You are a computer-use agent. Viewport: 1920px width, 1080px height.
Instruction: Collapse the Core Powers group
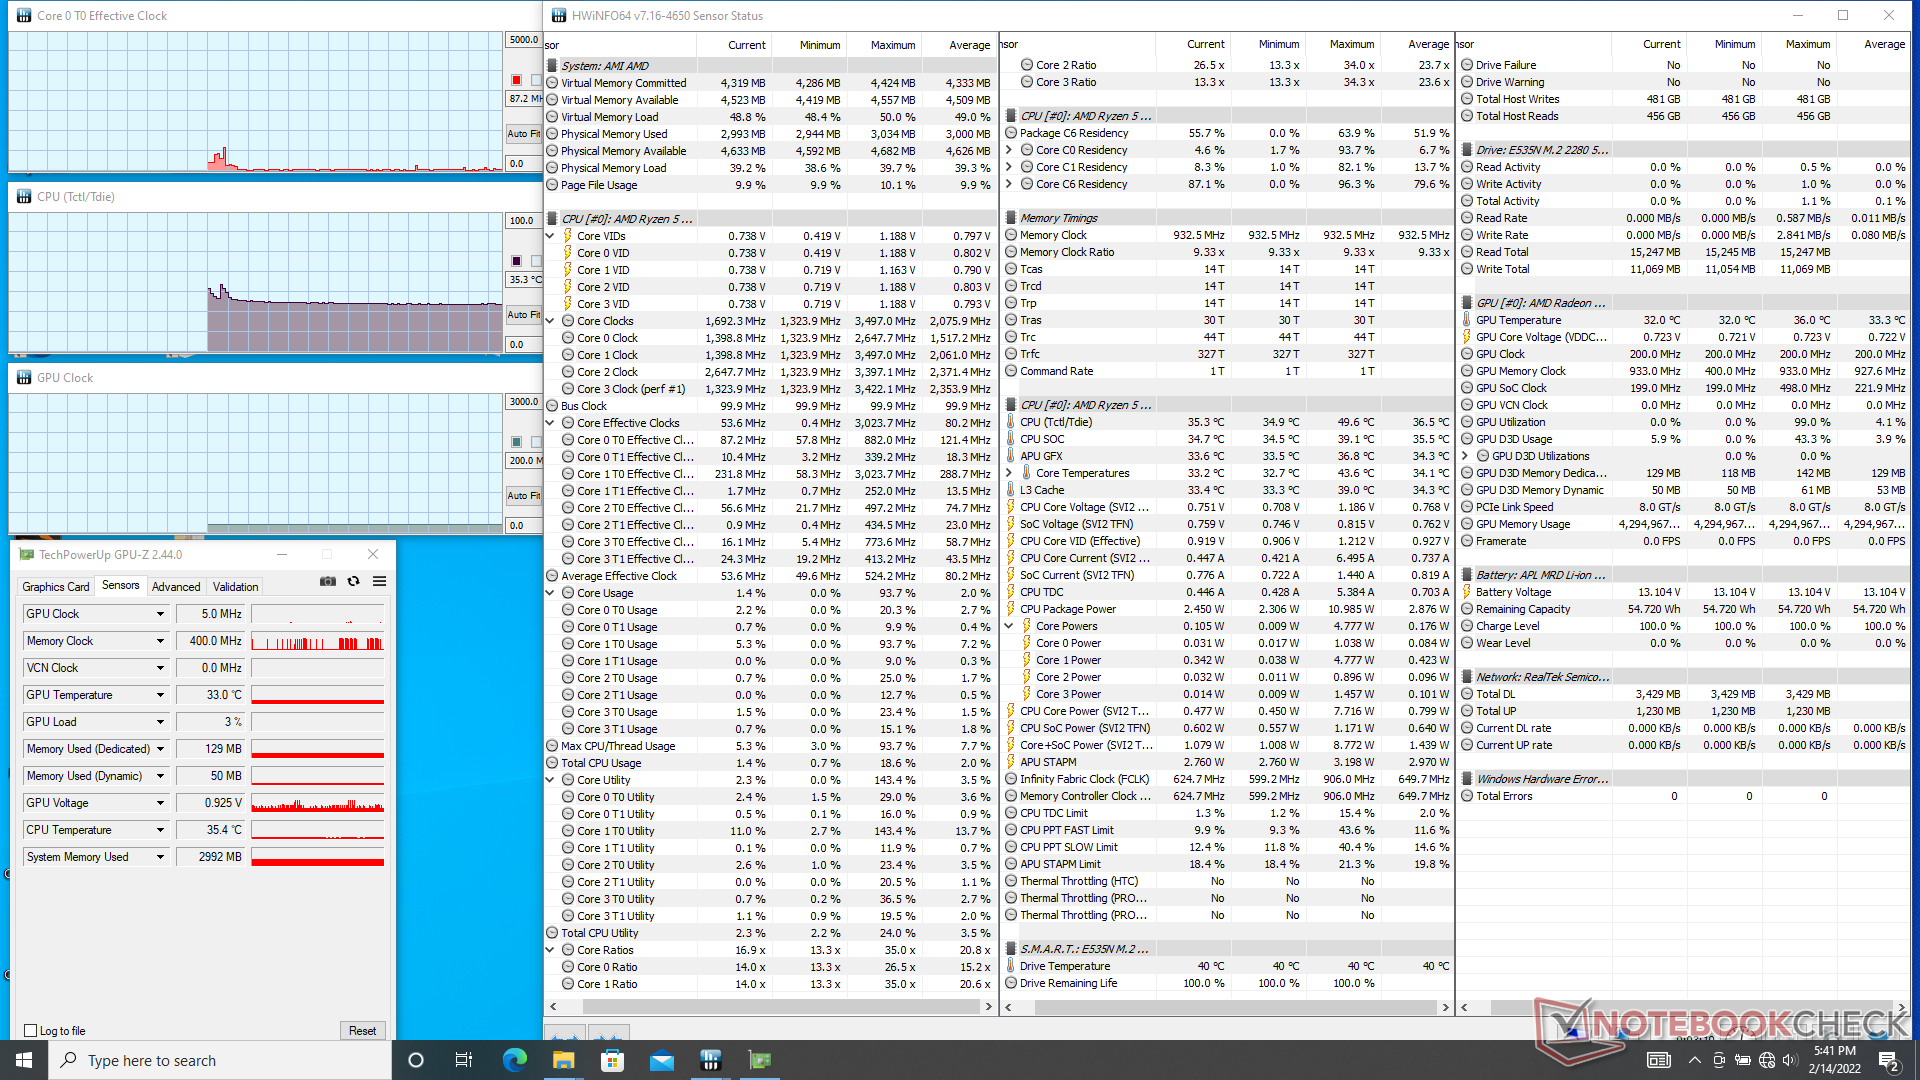click(x=1009, y=626)
